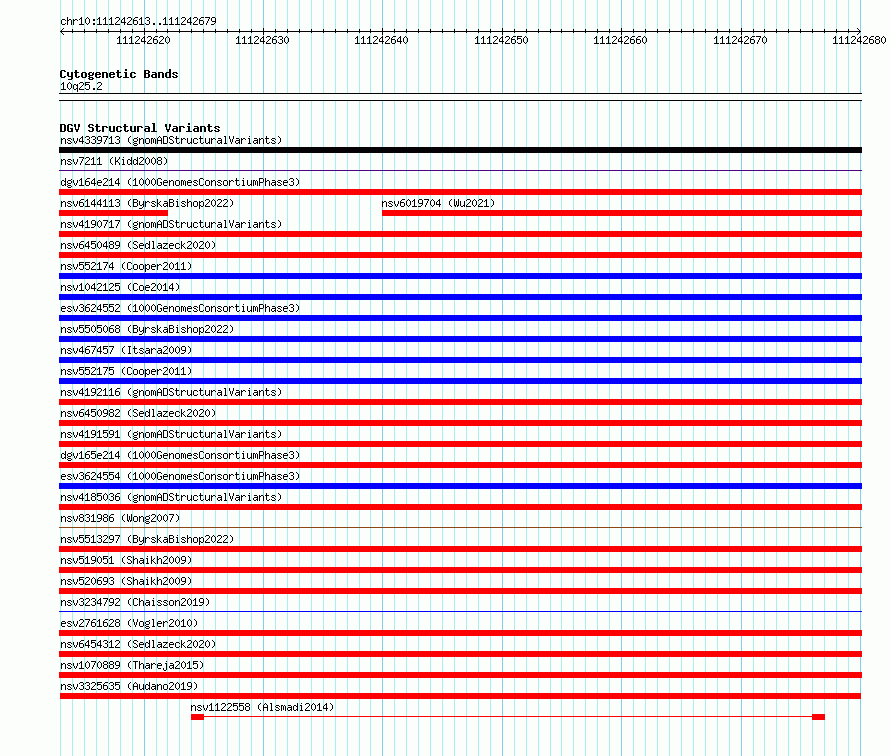Click the blue bar under nsv1042125 (Coe2014)

[x=460, y=297]
